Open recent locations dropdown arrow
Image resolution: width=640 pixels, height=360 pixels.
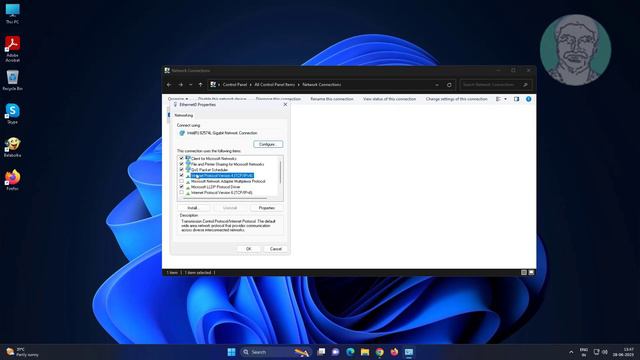click(x=191, y=85)
